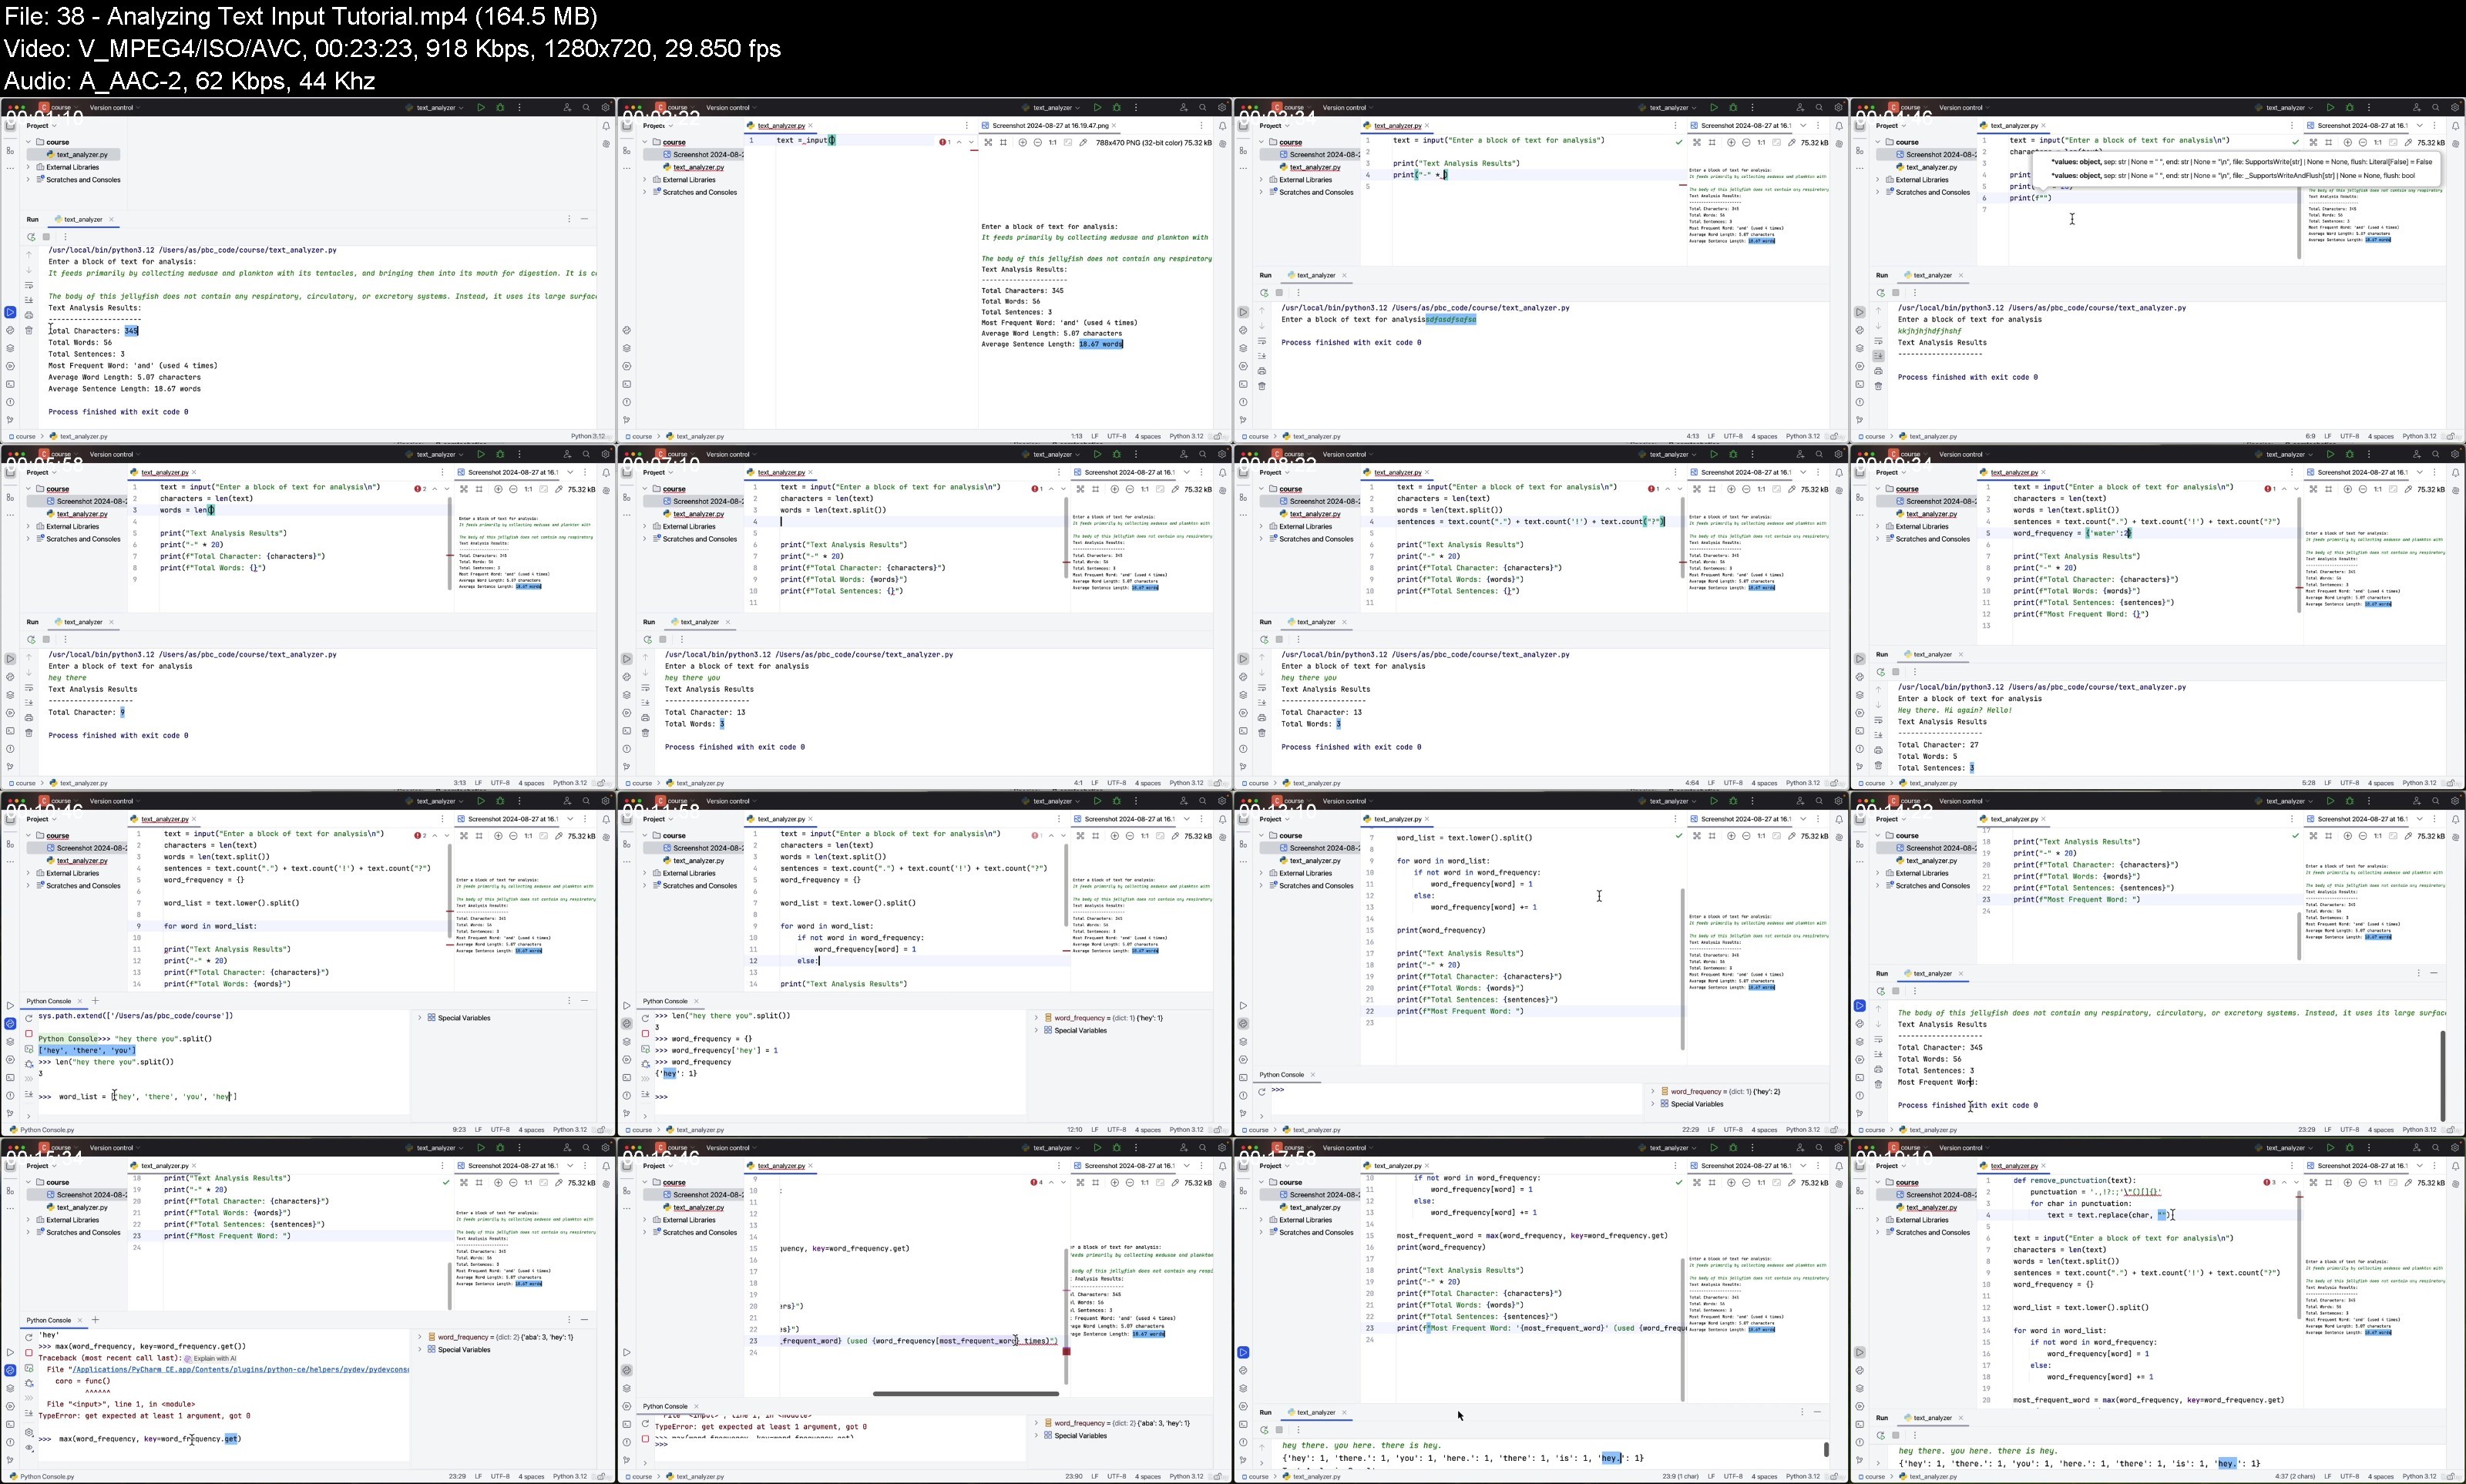The image size is (2466, 1484).
Task: Click the Rerun icon in the 00:01:10 Run panel
Action: click(x=31, y=237)
